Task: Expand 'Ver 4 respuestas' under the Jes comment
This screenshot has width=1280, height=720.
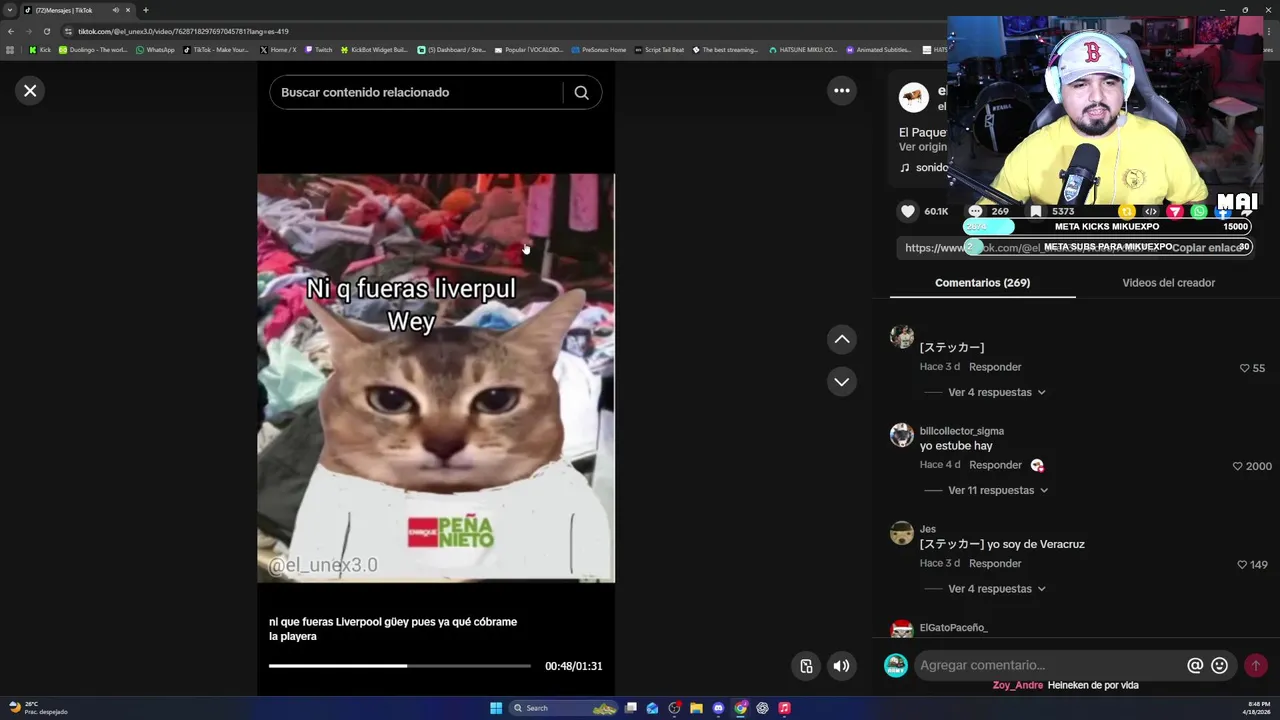Action: [x=996, y=589]
